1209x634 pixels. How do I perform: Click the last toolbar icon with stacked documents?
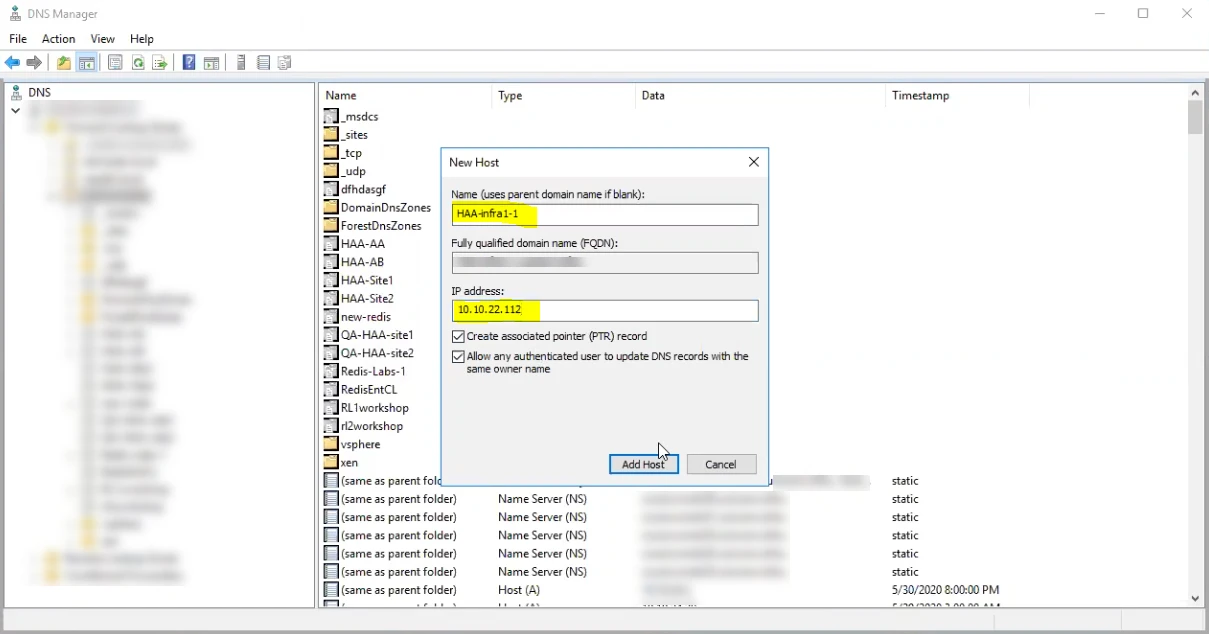[x=285, y=63]
